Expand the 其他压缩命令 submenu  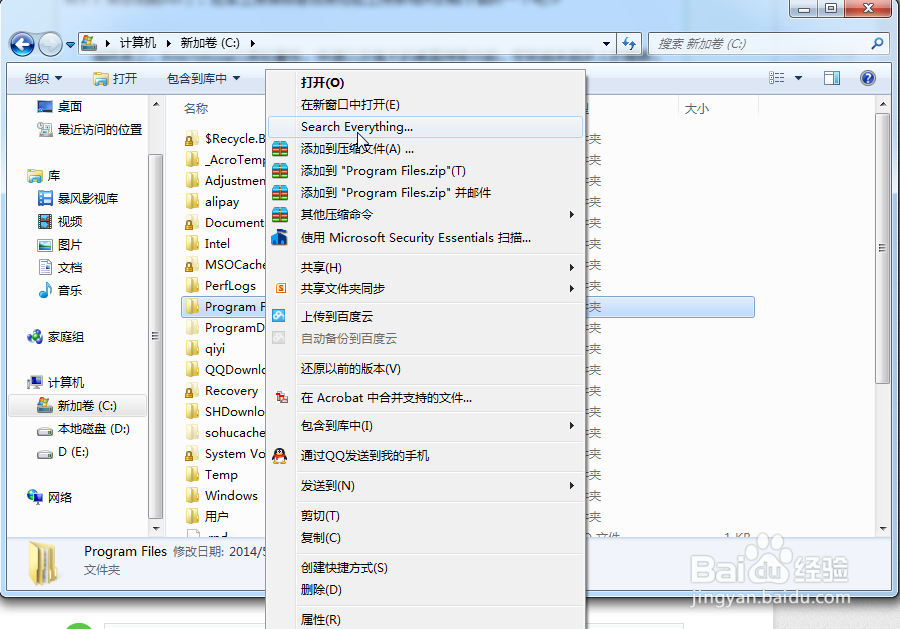(x=425, y=215)
